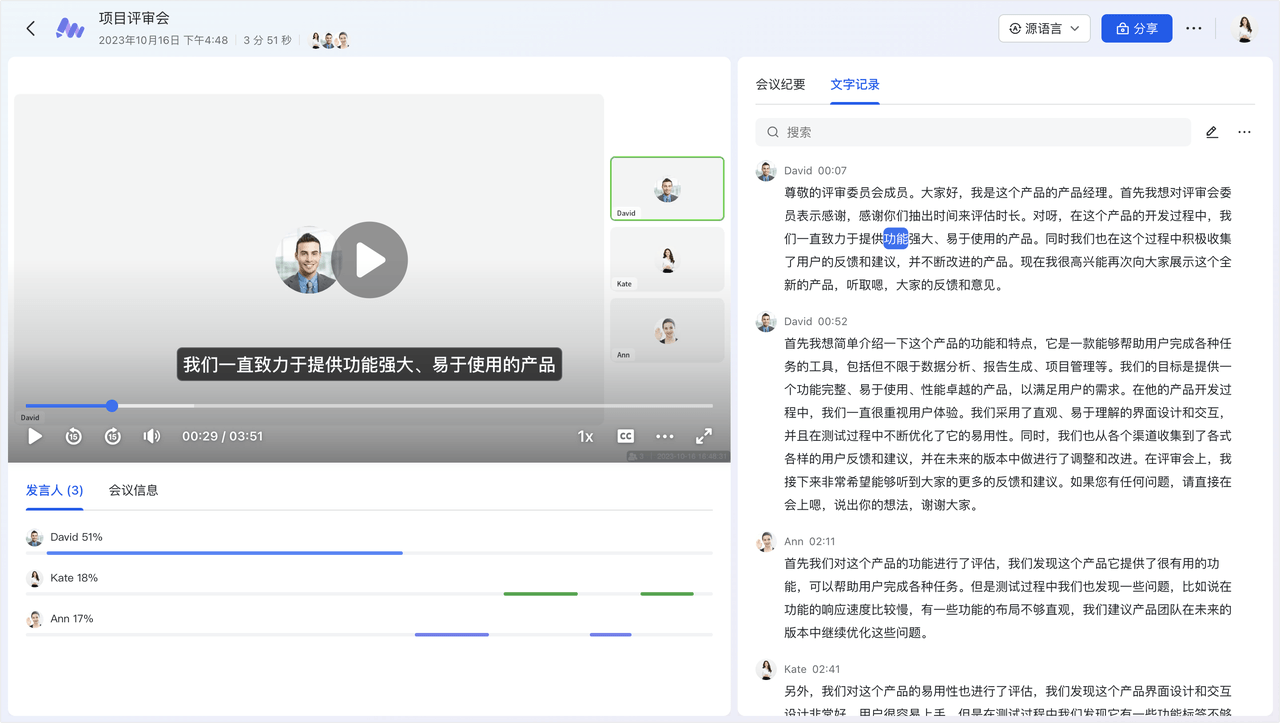
Task: Click the more options icon in the player controls
Action: [x=664, y=436]
